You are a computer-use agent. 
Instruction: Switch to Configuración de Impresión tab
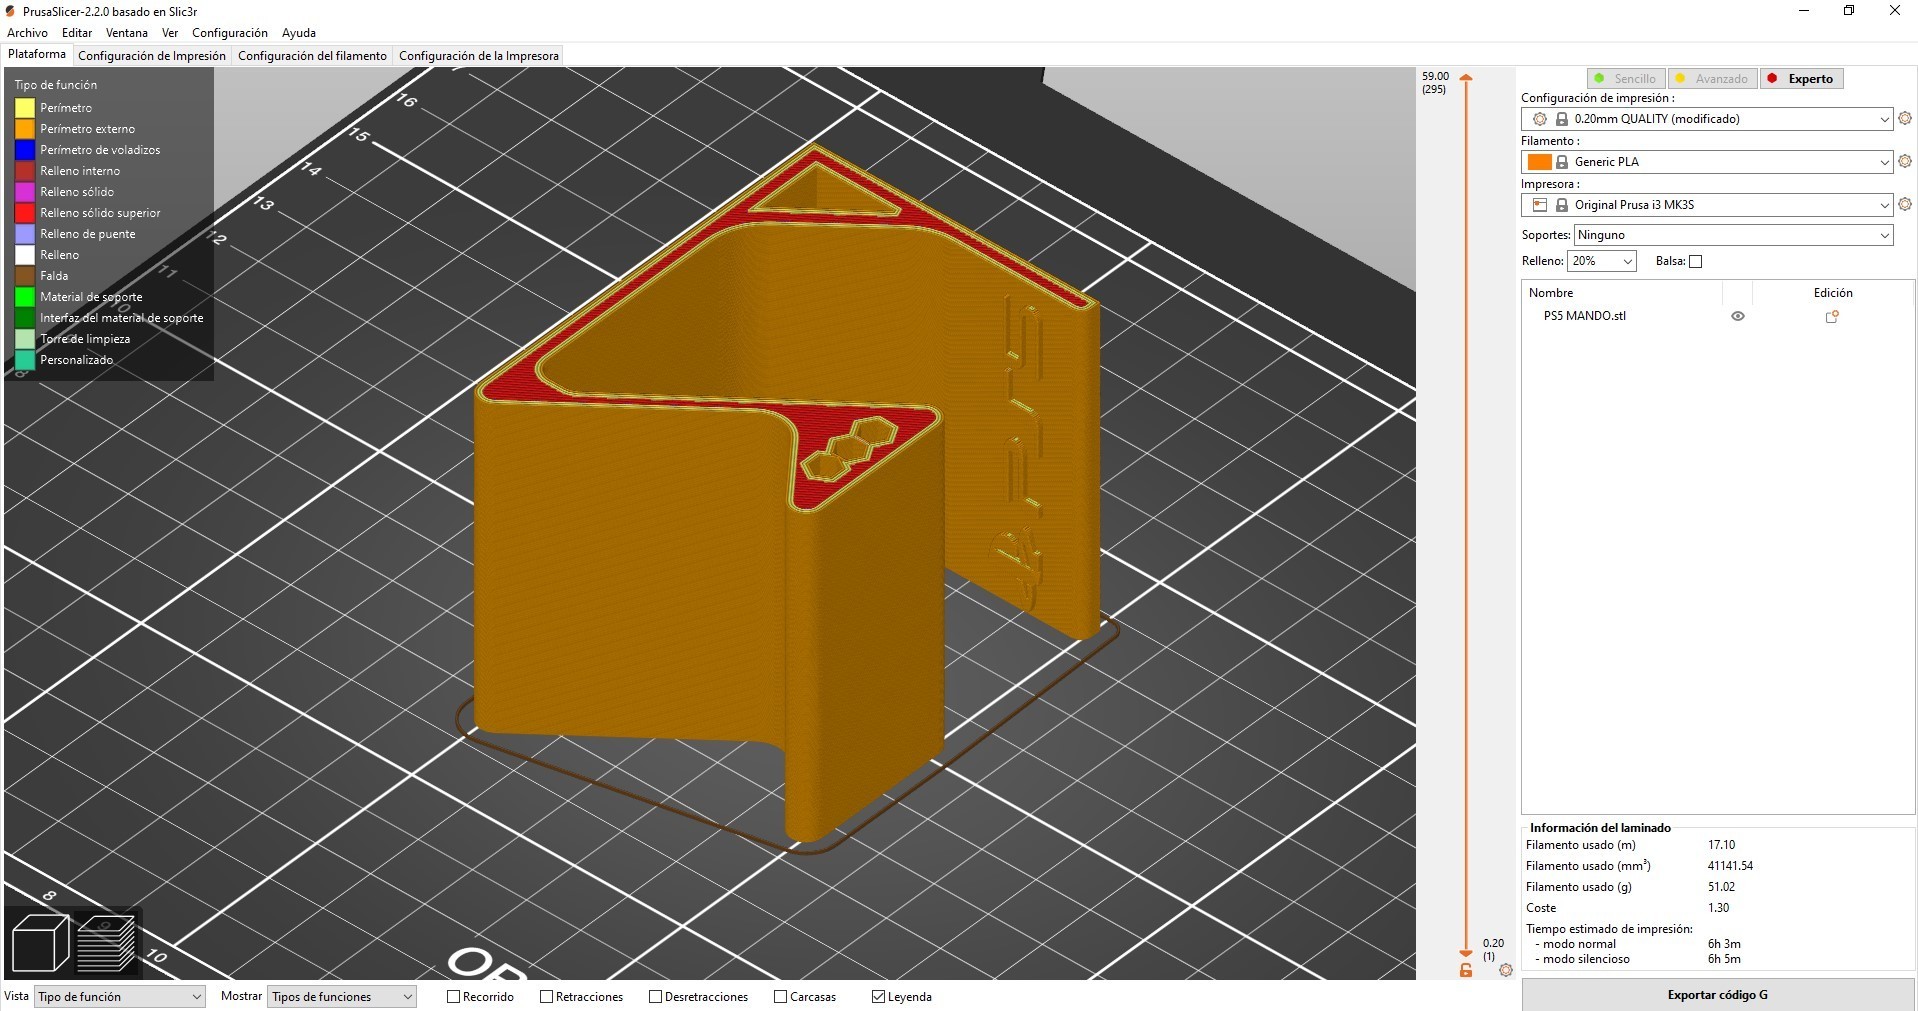click(x=152, y=56)
